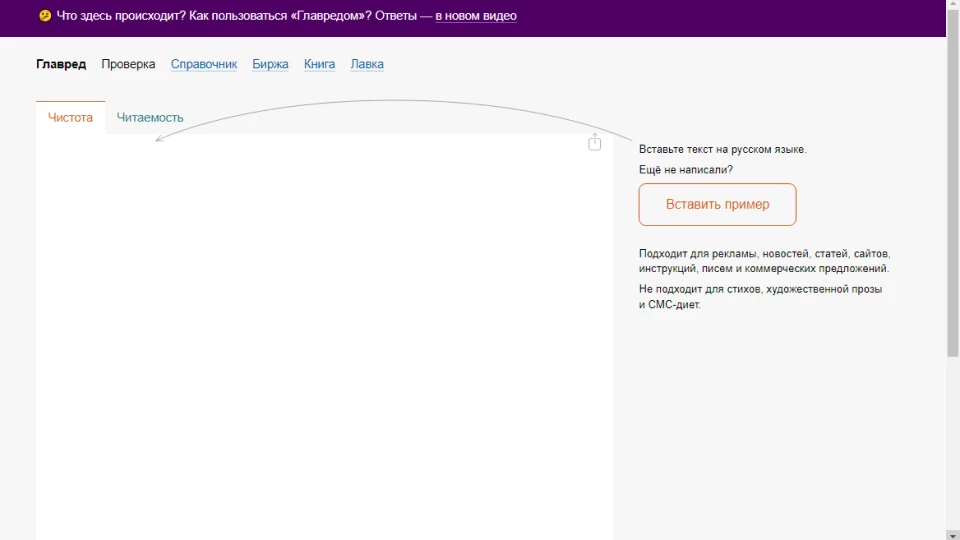
Task: Click the scrollbar up arrow
Action: 952,5
